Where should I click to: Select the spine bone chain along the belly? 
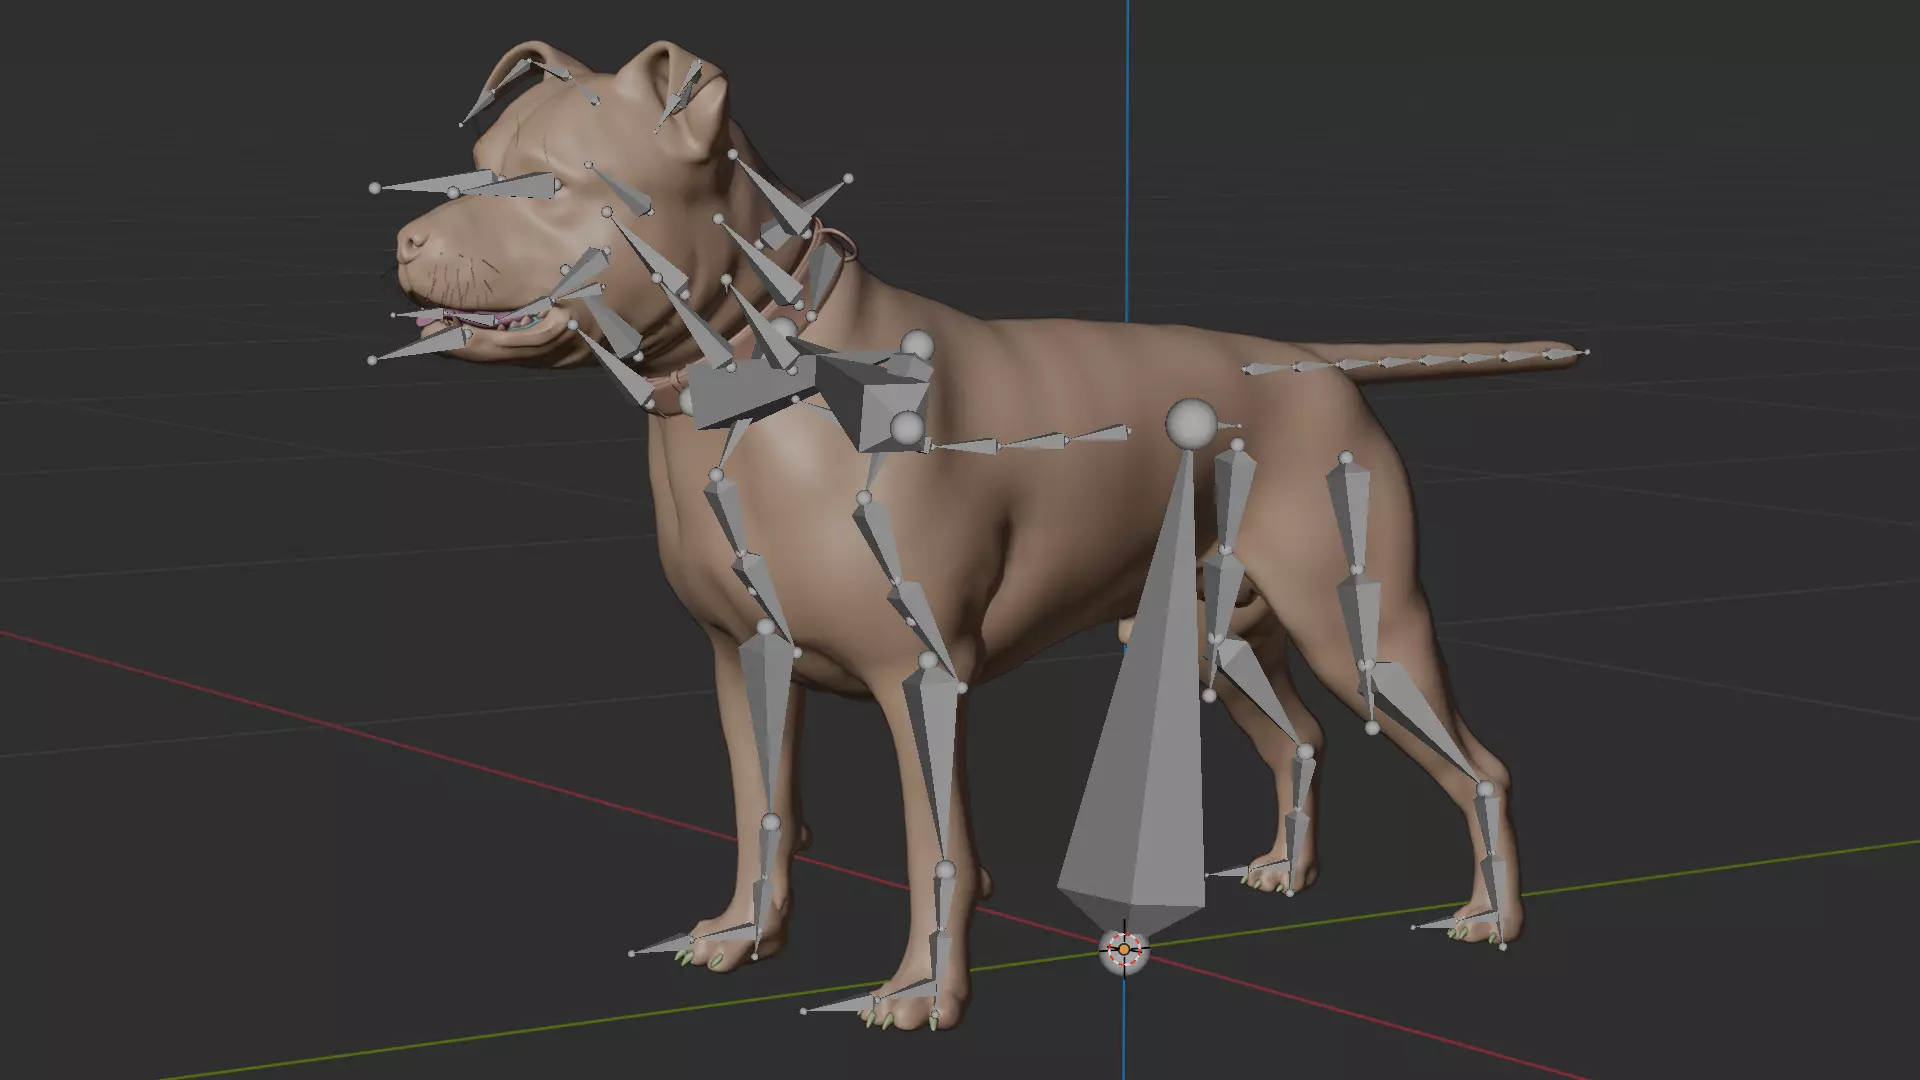coord(1027,441)
